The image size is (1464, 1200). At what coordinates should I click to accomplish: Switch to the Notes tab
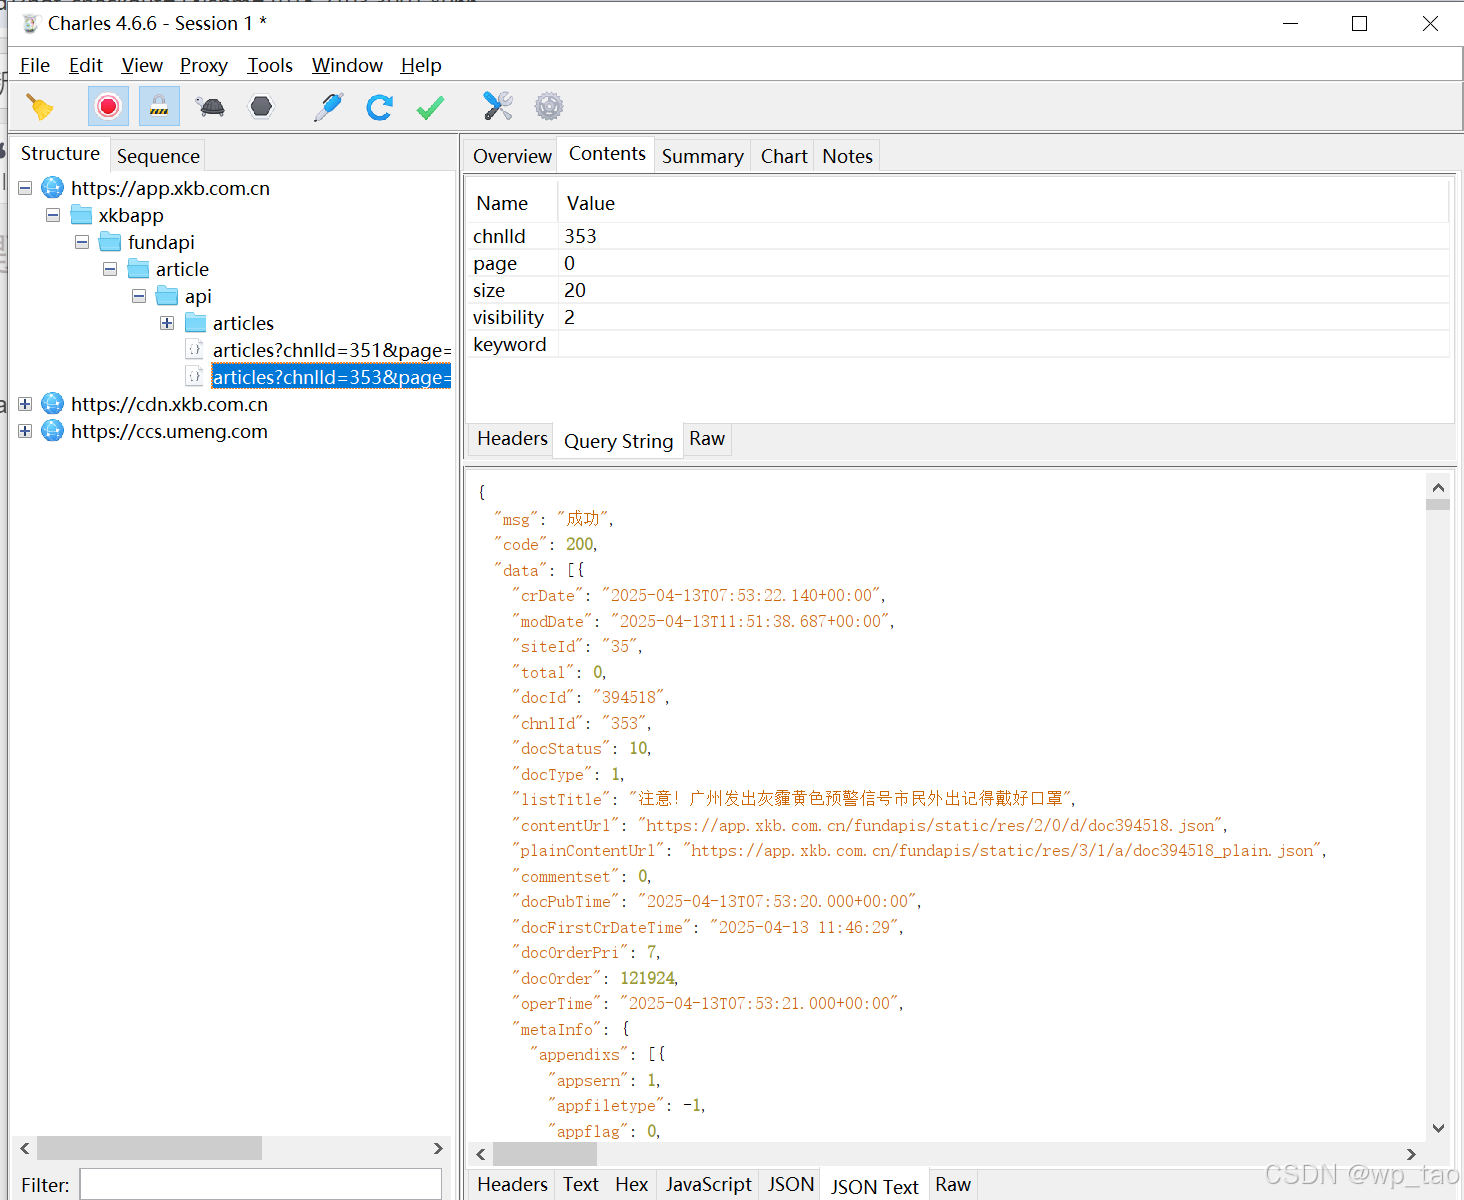pyautogui.click(x=847, y=156)
